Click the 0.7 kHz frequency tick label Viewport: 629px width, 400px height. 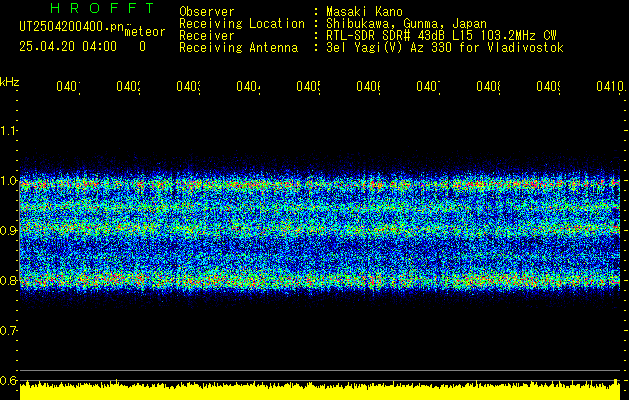[8, 331]
